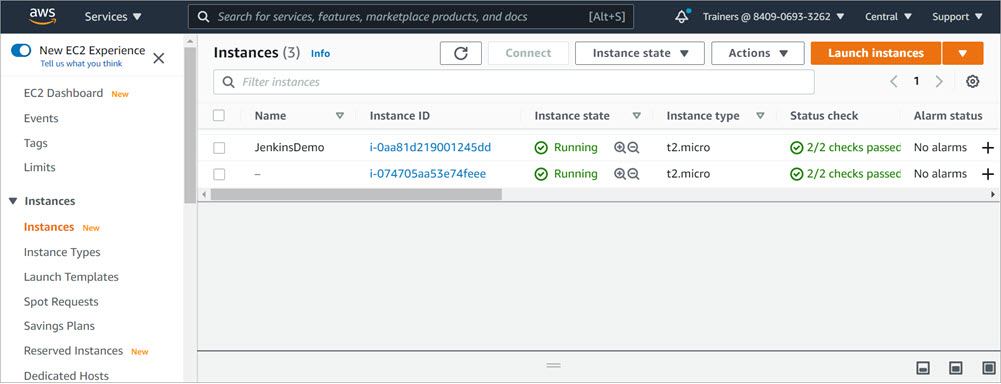
Task: Sort by Name column arrow
Action: 340,116
